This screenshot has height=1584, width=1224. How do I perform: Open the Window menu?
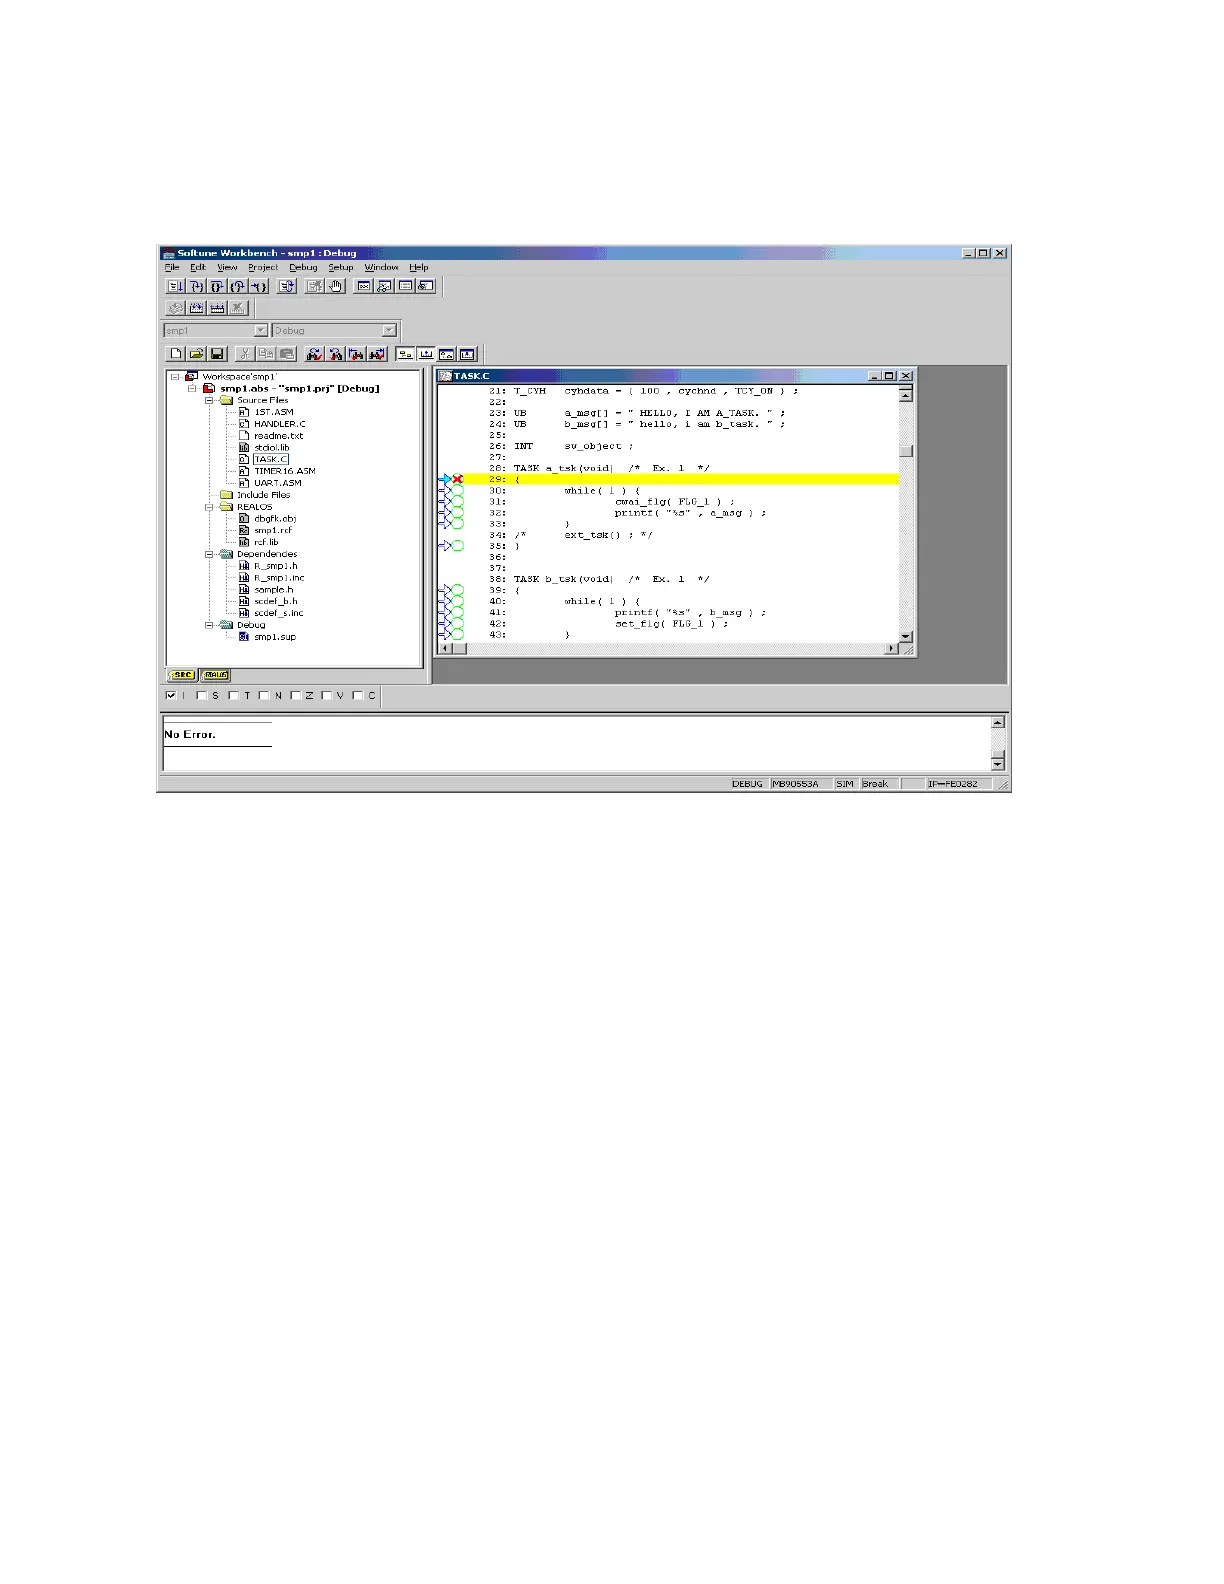(381, 267)
